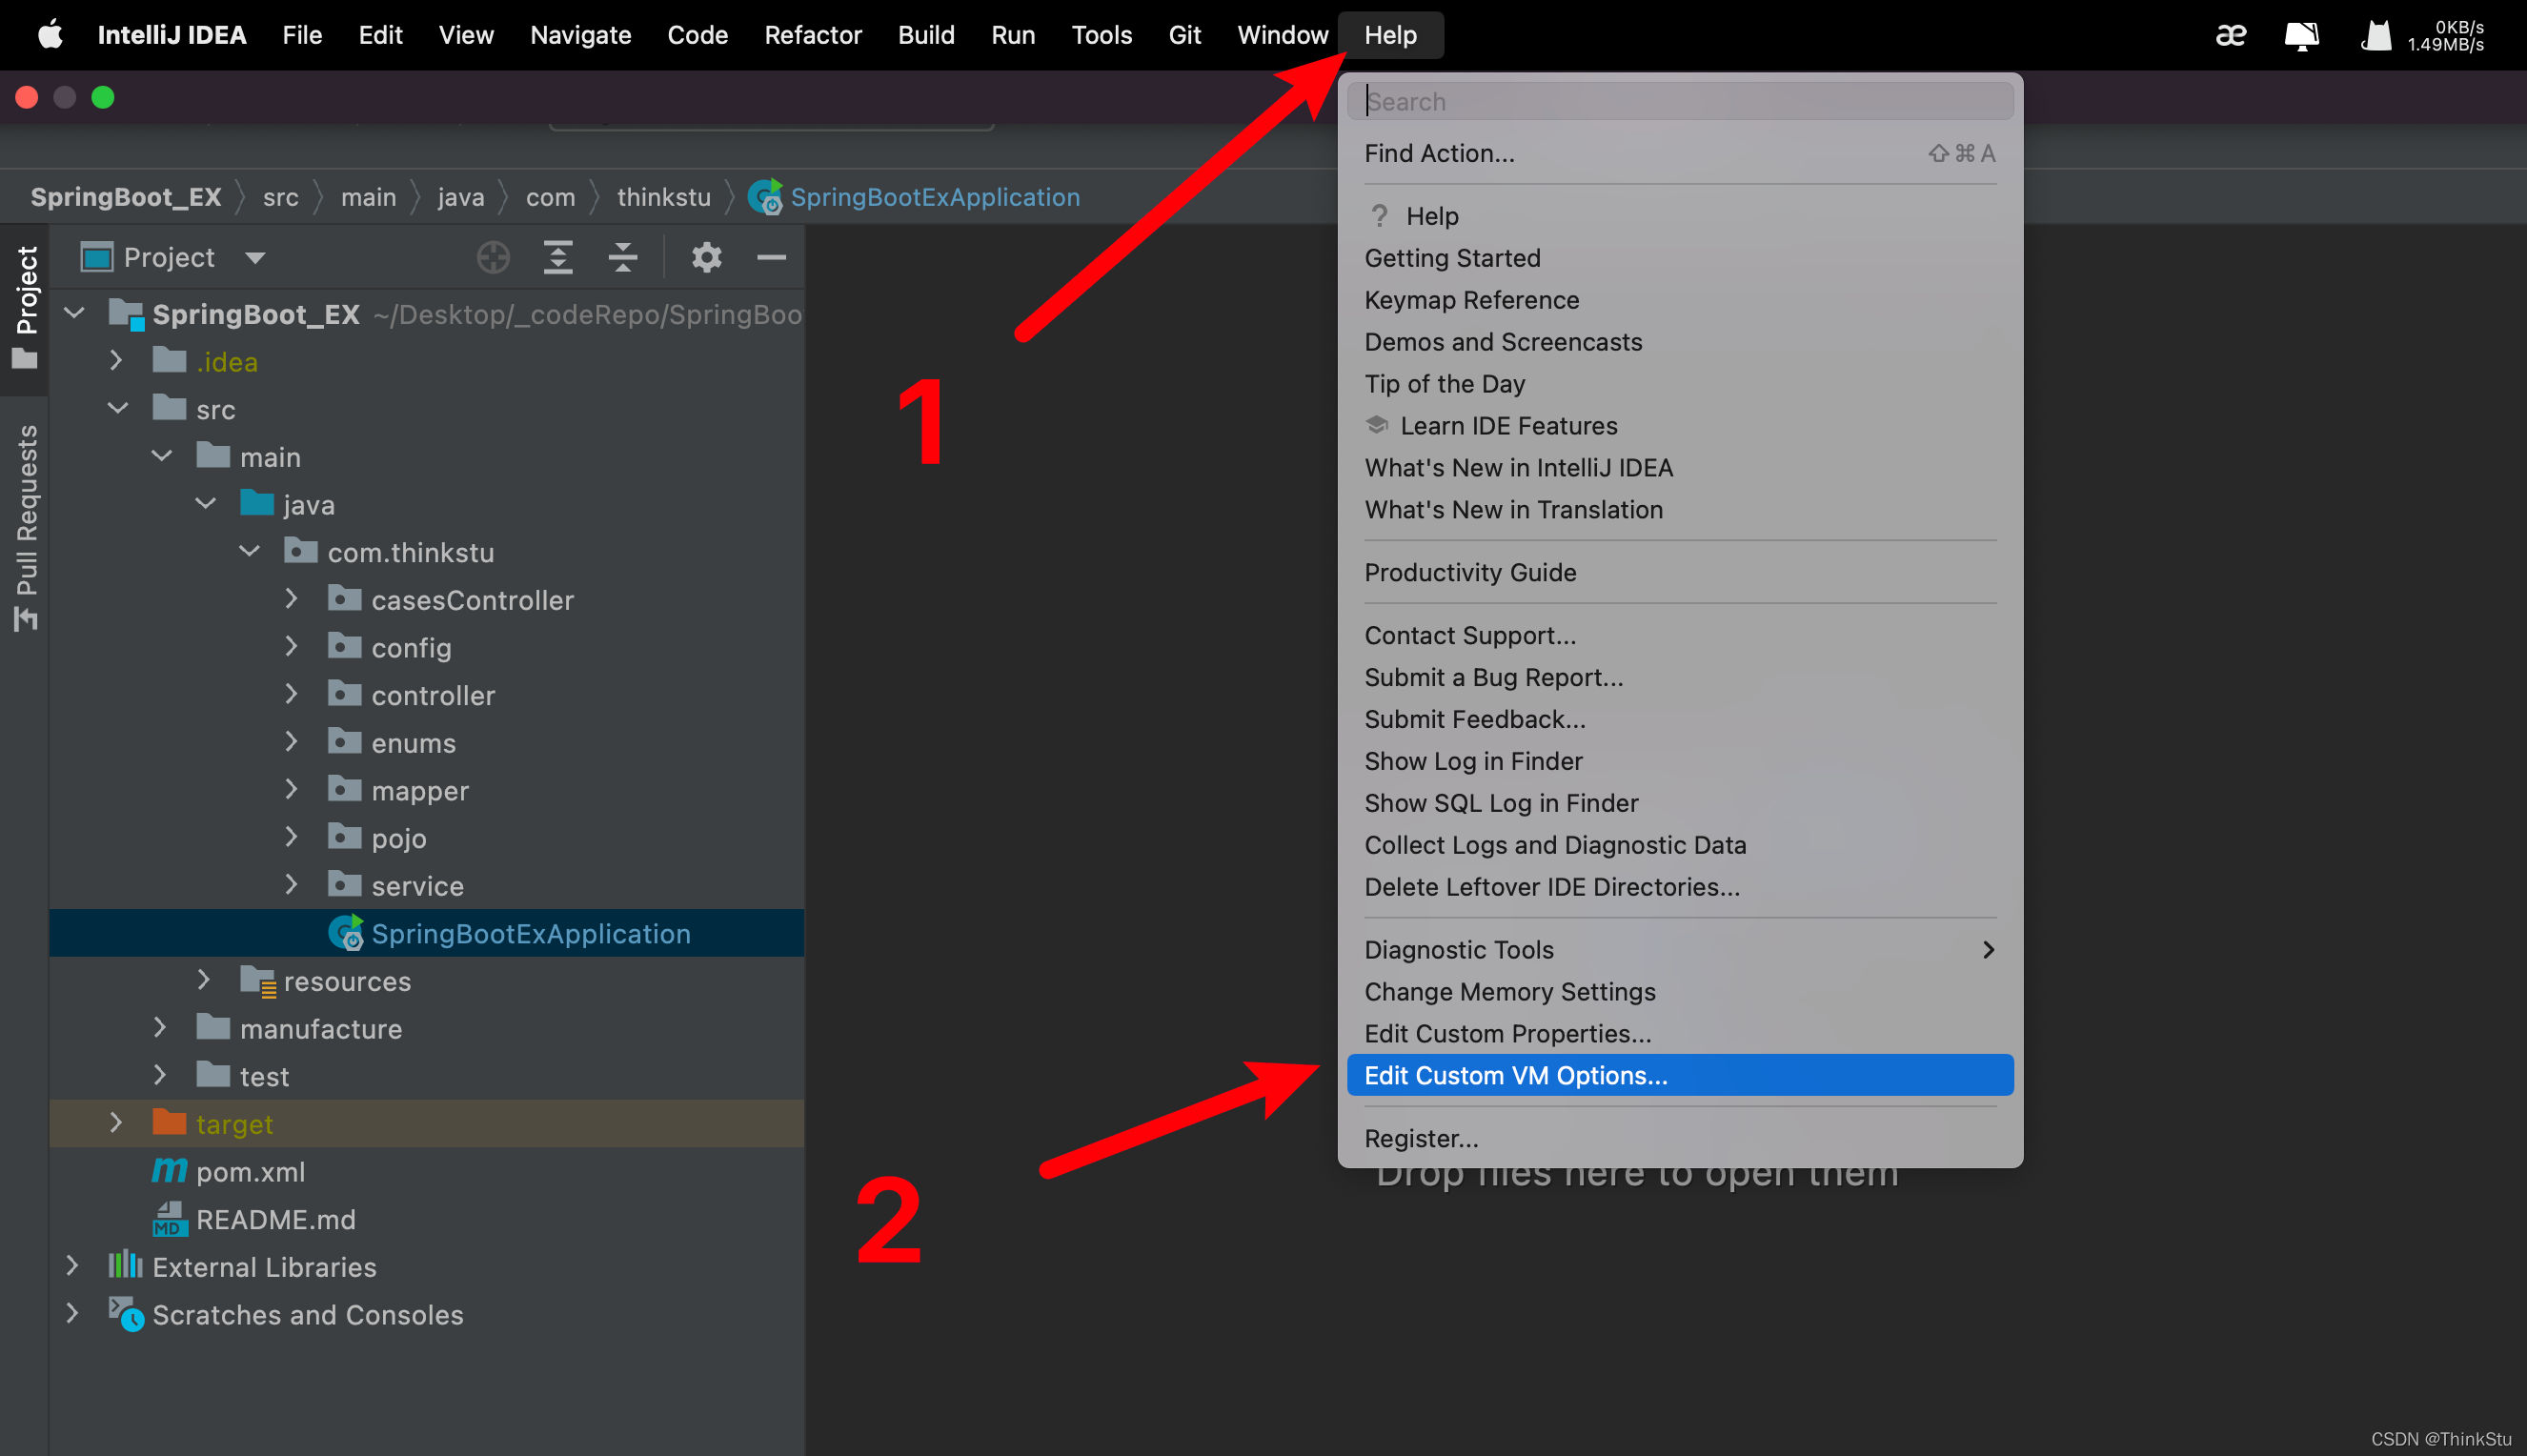Click the Apple menu icon
The width and height of the screenshot is (2527, 1456).
(50, 35)
